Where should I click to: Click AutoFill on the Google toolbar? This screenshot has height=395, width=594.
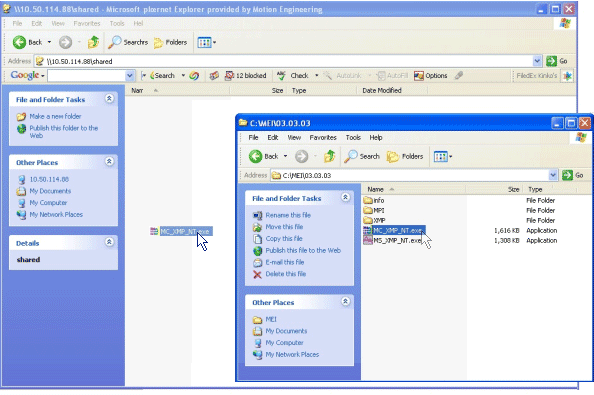[392, 76]
